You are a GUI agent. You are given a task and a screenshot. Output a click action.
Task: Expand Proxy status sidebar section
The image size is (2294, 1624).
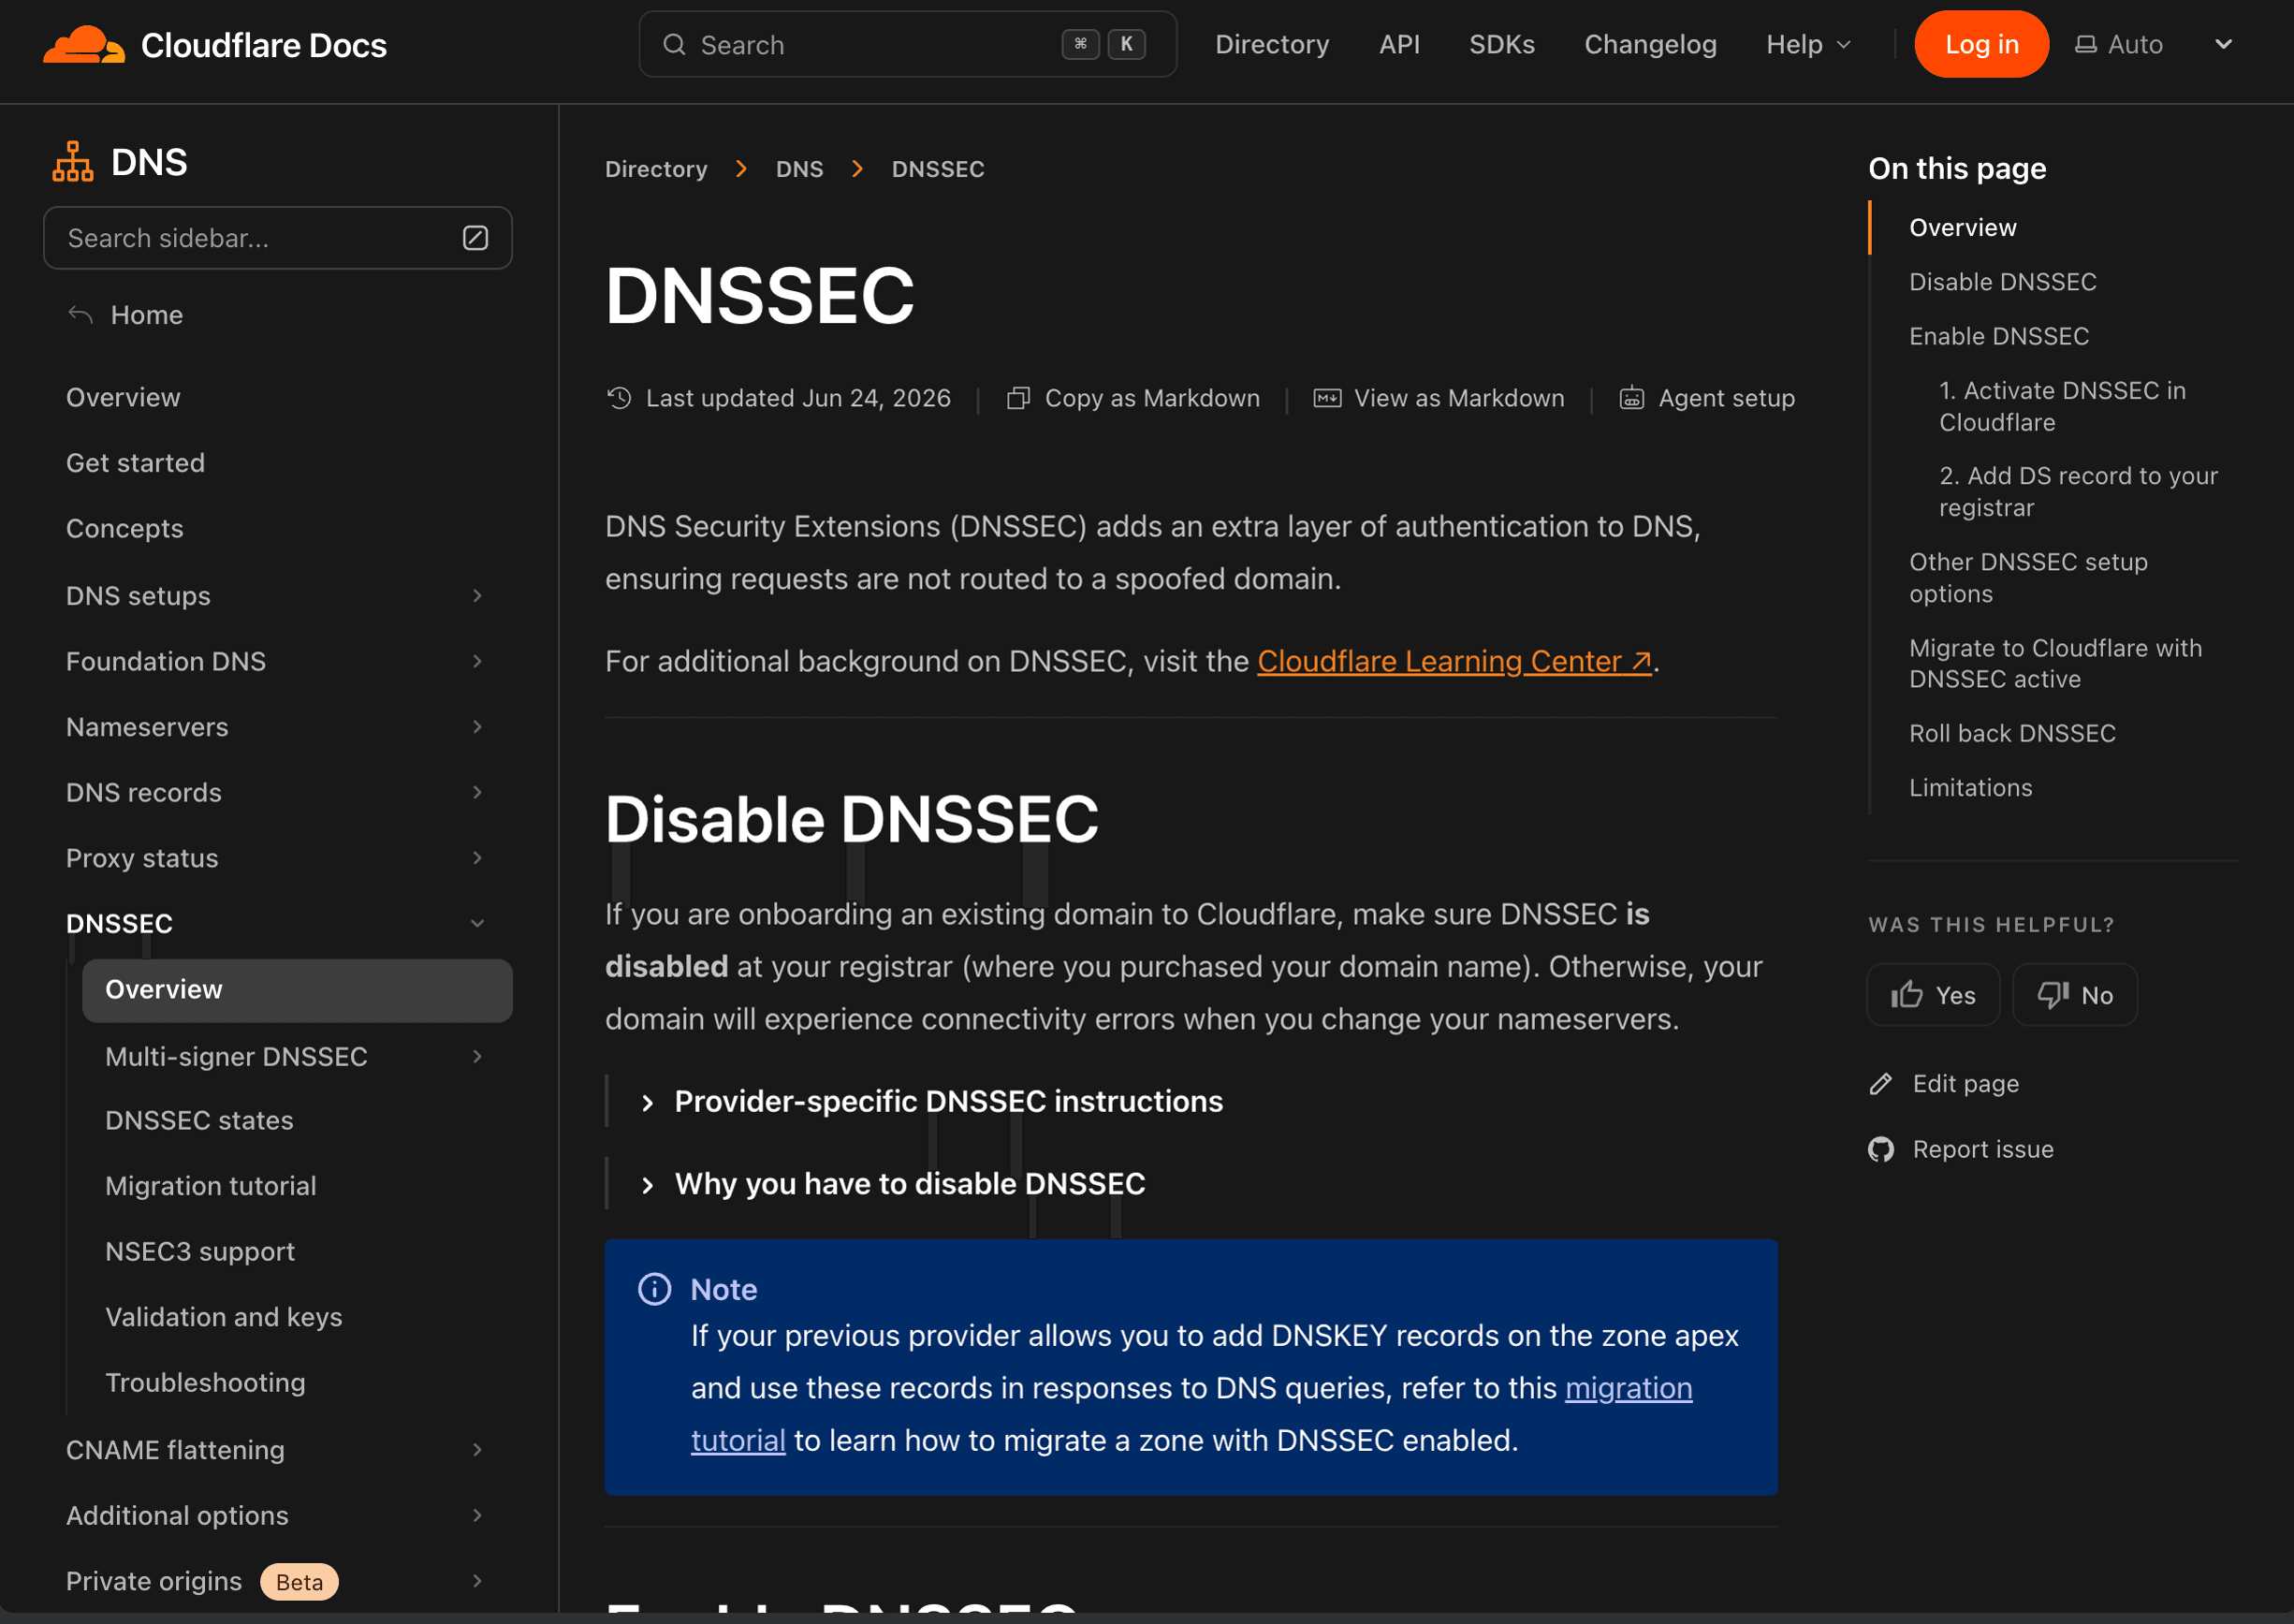click(x=477, y=858)
